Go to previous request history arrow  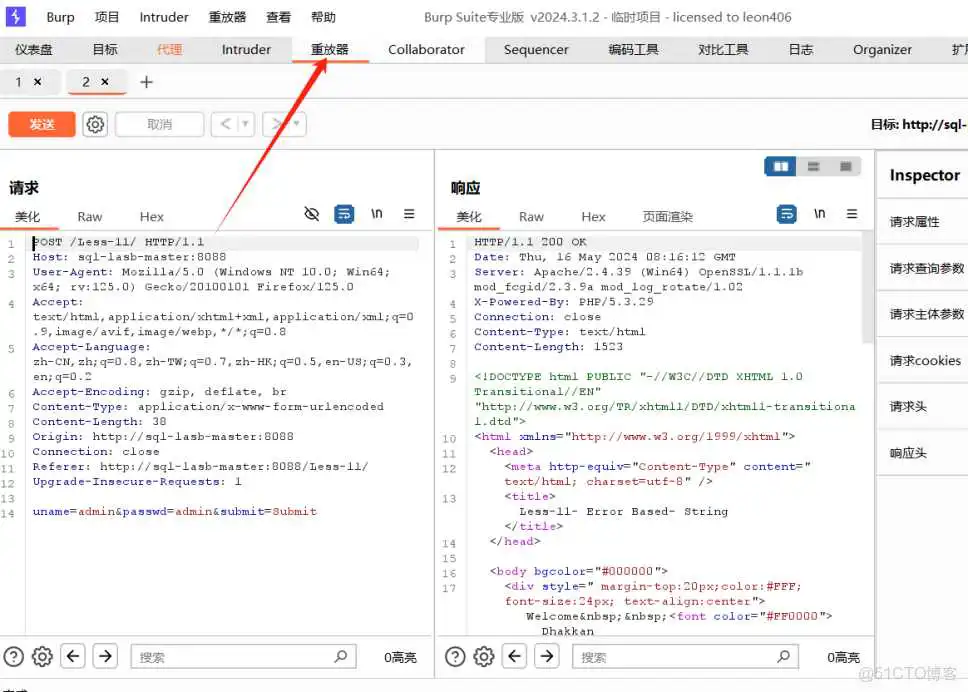[225, 125]
